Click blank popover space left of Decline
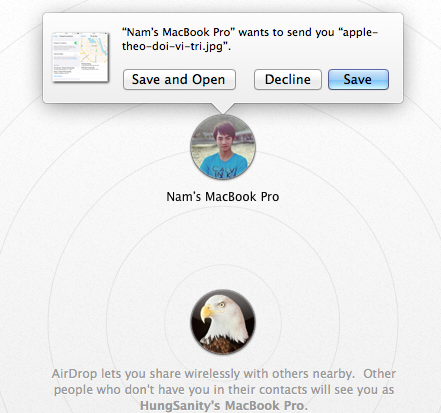 pyautogui.click(x=245, y=80)
